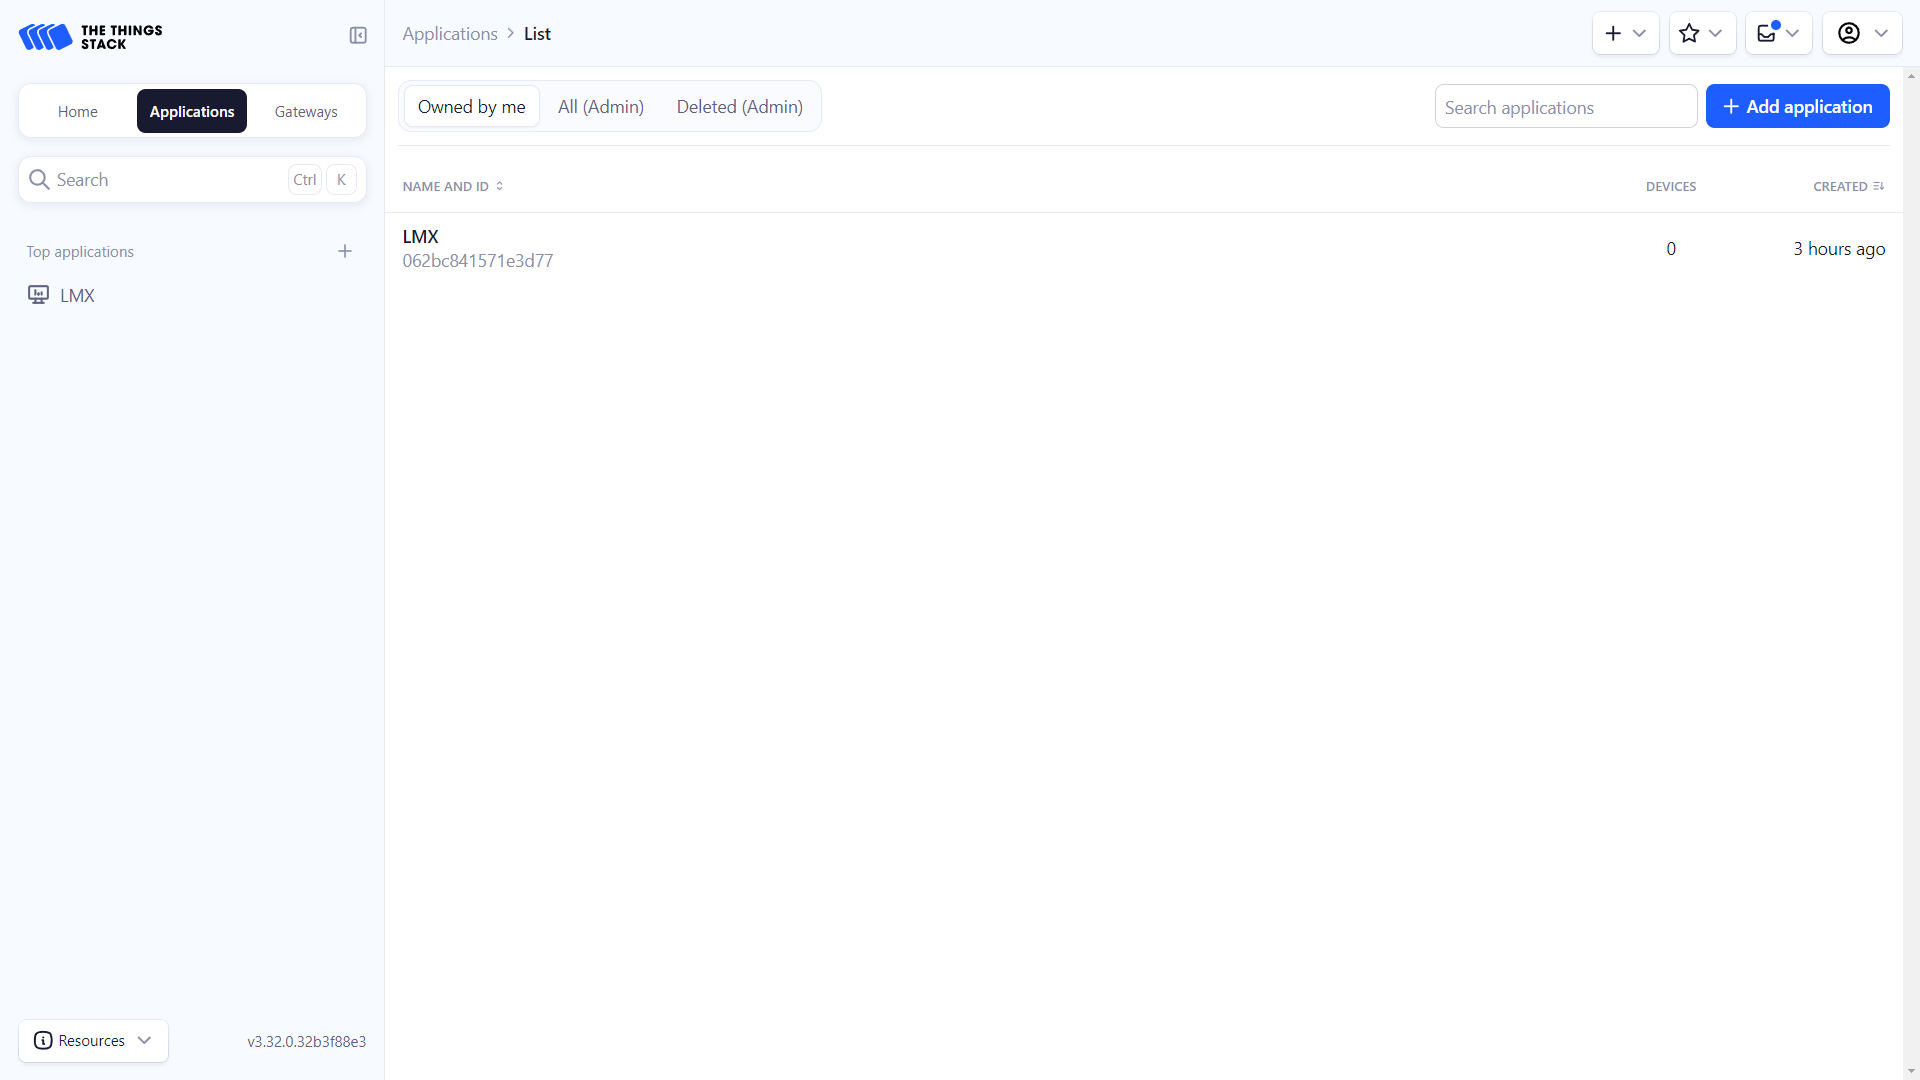Image resolution: width=1920 pixels, height=1080 pixels.
Task: Open the bookmarks star menu
Action: [1701, 34]
